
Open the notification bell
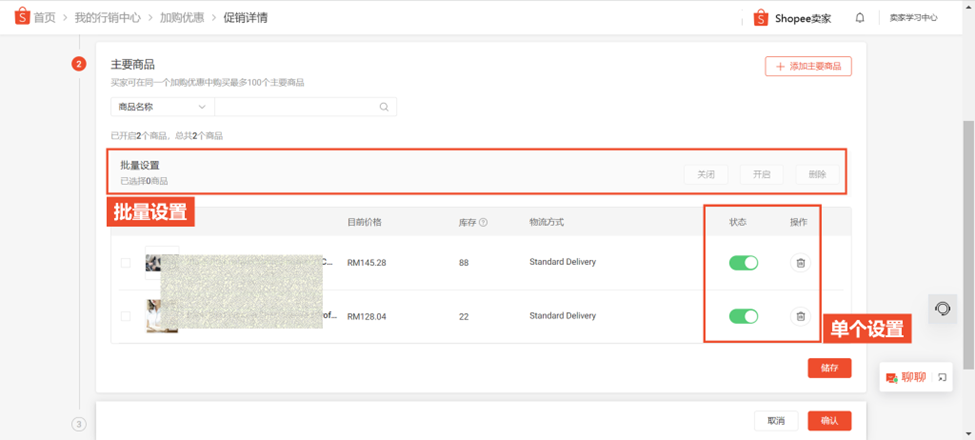(860, 18)
